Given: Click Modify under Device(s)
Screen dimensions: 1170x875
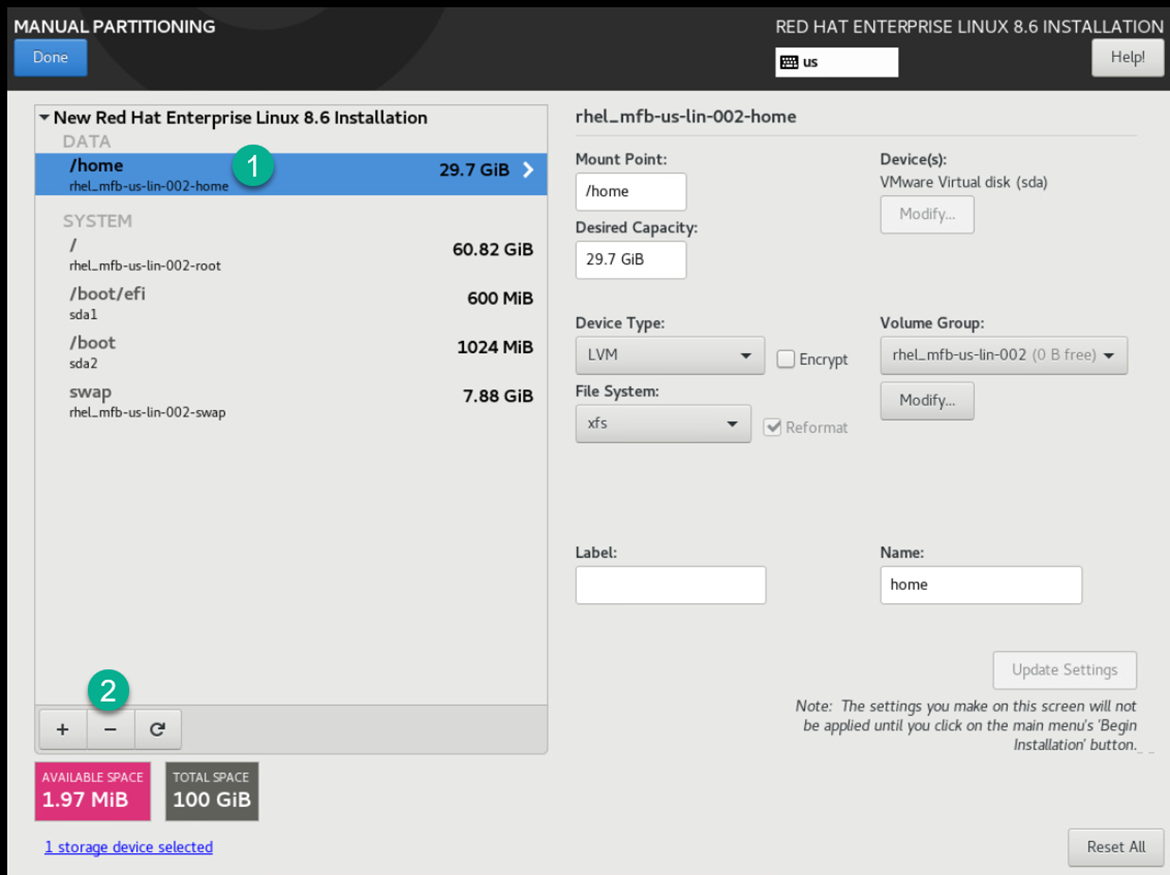Looking at the screenshot, I should 927,214.
